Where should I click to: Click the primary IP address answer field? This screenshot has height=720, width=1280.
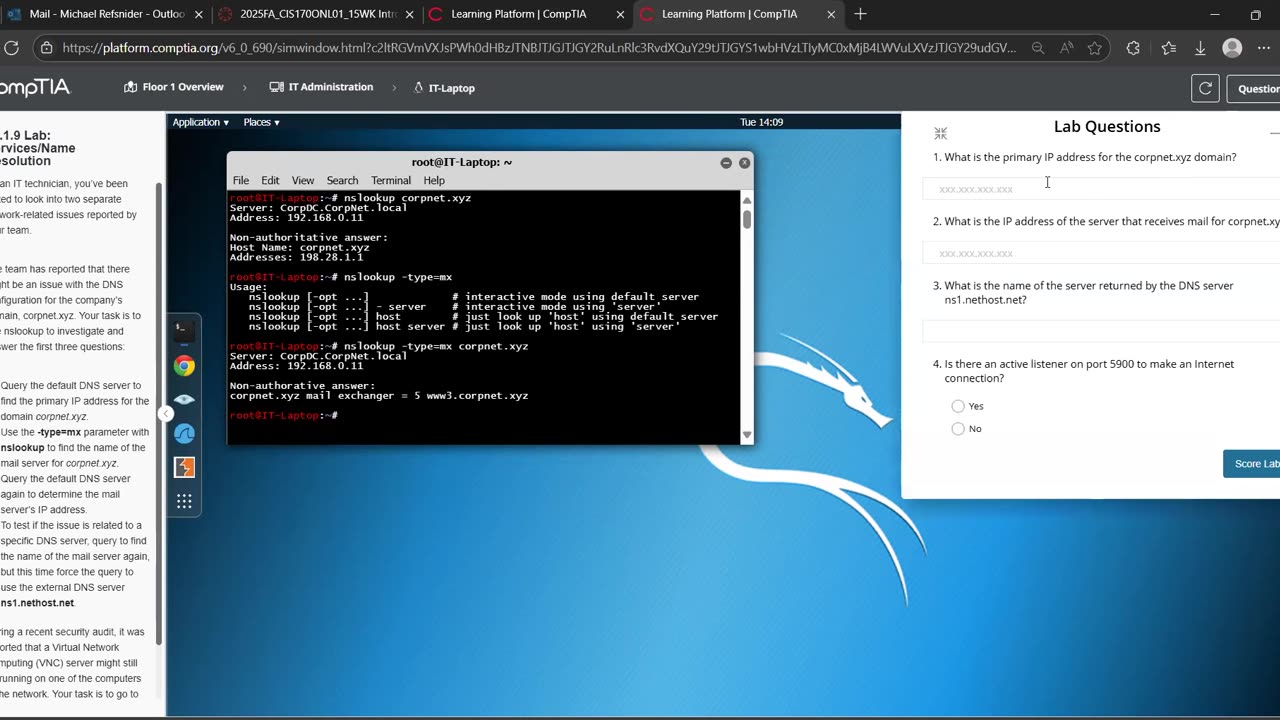(x=1101, y=189)
